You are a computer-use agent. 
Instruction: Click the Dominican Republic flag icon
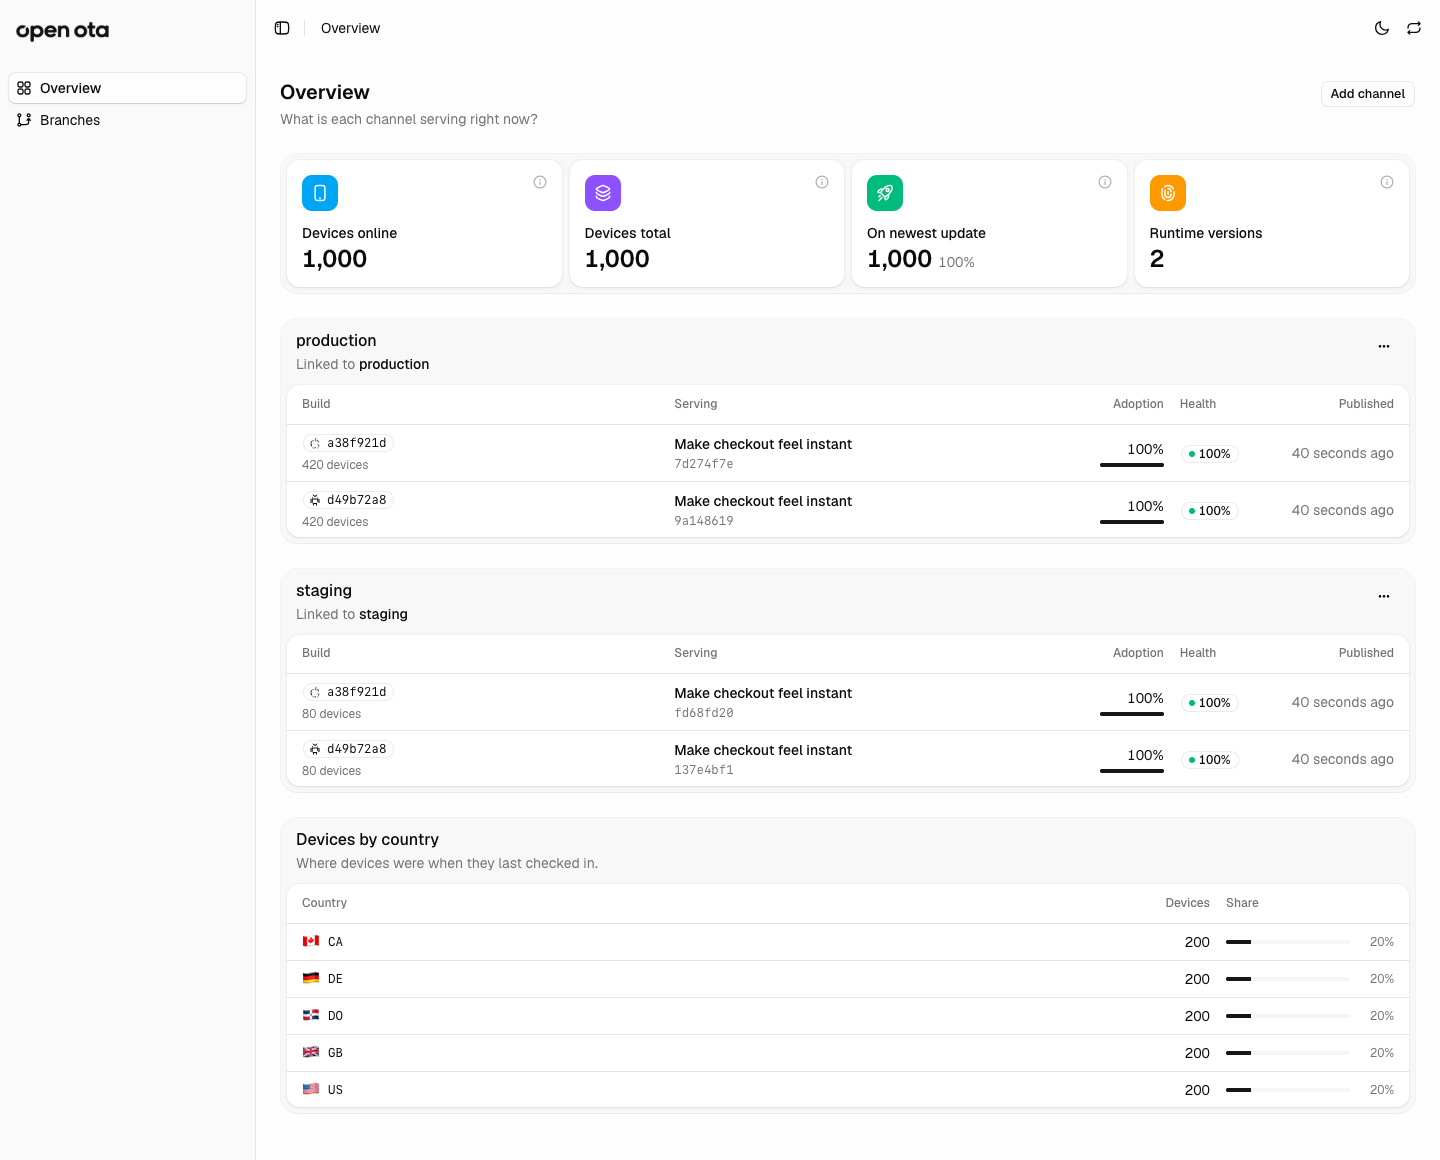(x=311, y=1015)
